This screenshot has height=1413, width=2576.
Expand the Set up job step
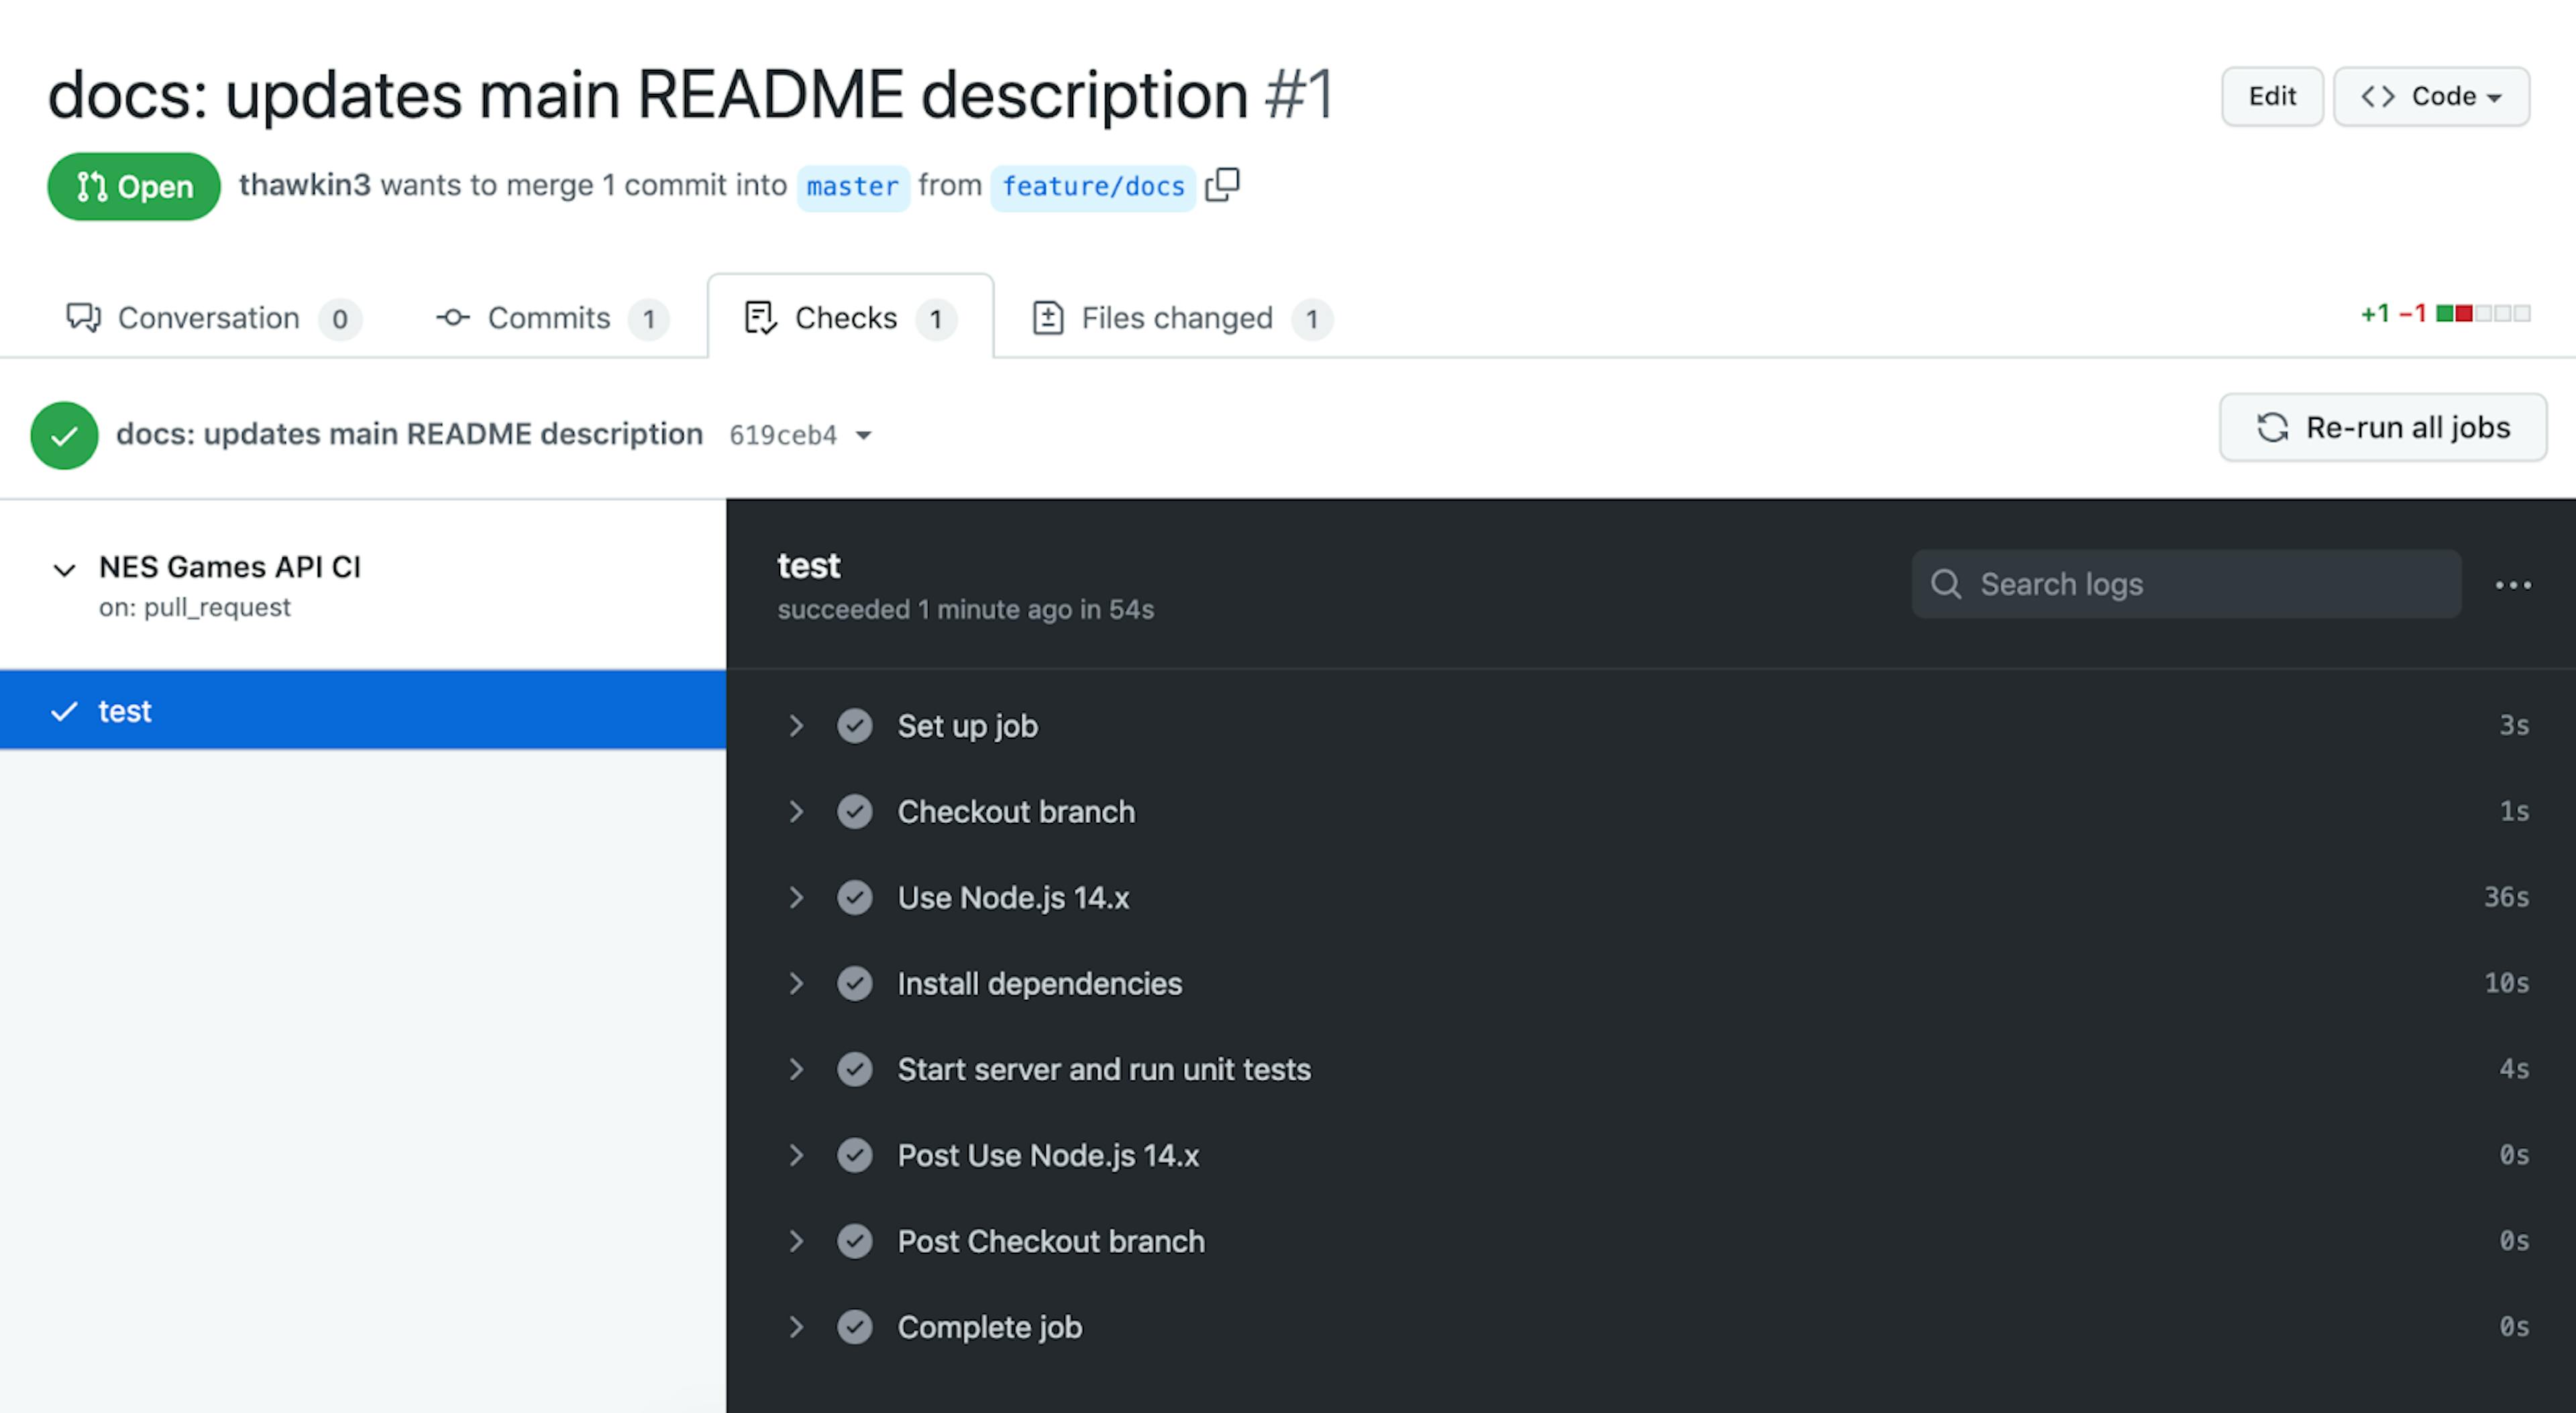[797, 726]
